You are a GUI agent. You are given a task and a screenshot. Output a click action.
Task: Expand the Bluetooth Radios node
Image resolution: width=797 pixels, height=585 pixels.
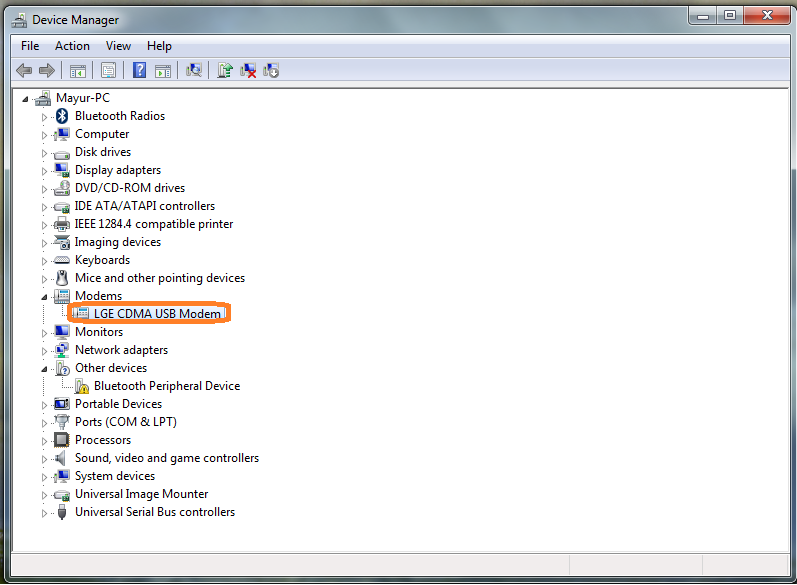click(x=44, y=117)
